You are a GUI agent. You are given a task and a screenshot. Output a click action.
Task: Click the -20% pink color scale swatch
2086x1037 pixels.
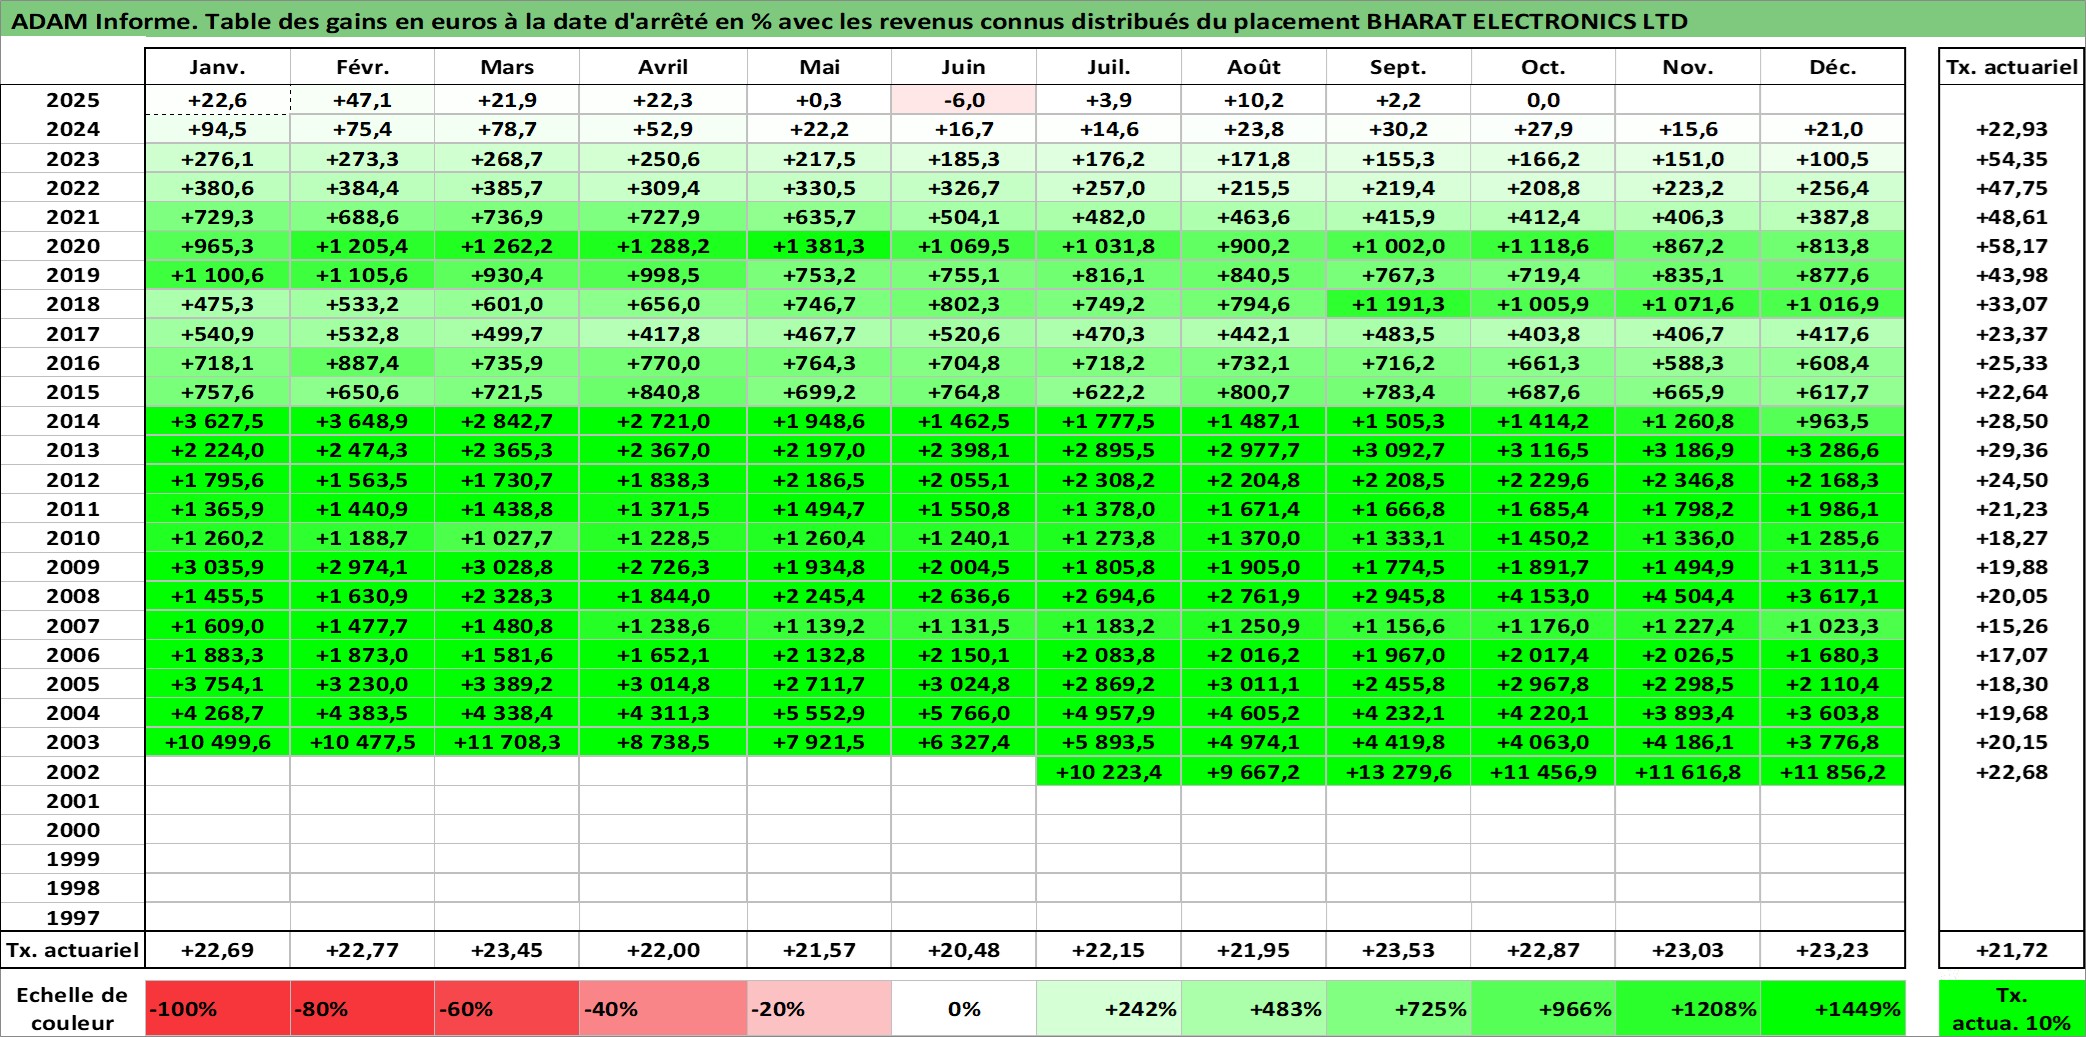pyautogui.click(x=819, y=1008)
